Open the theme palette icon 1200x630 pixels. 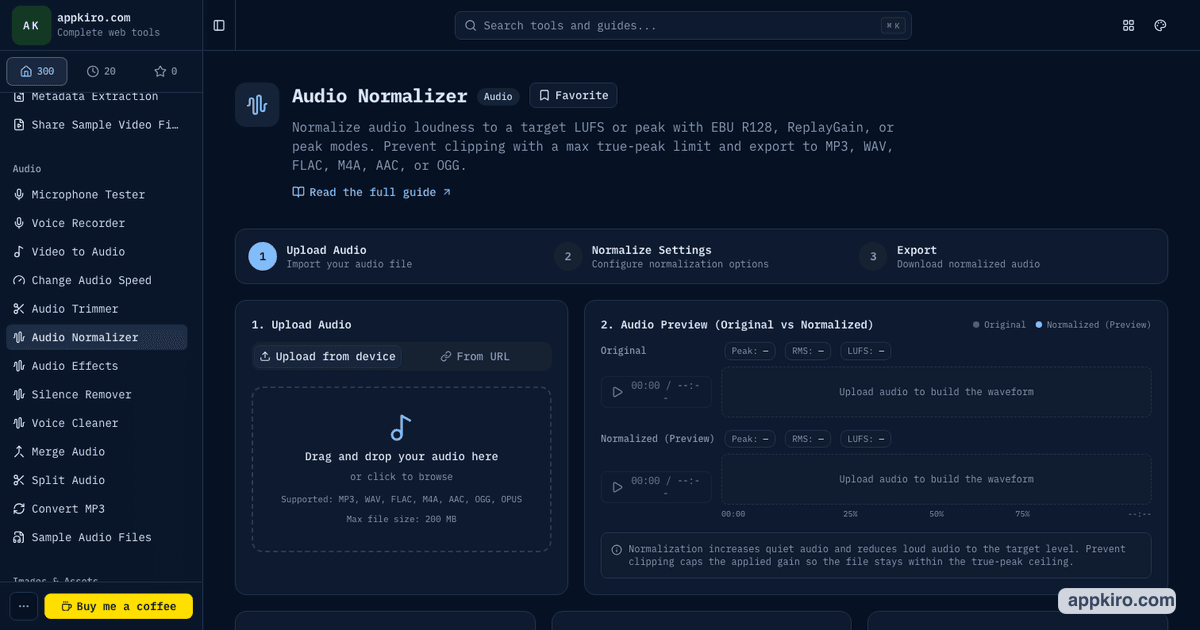1160,25
